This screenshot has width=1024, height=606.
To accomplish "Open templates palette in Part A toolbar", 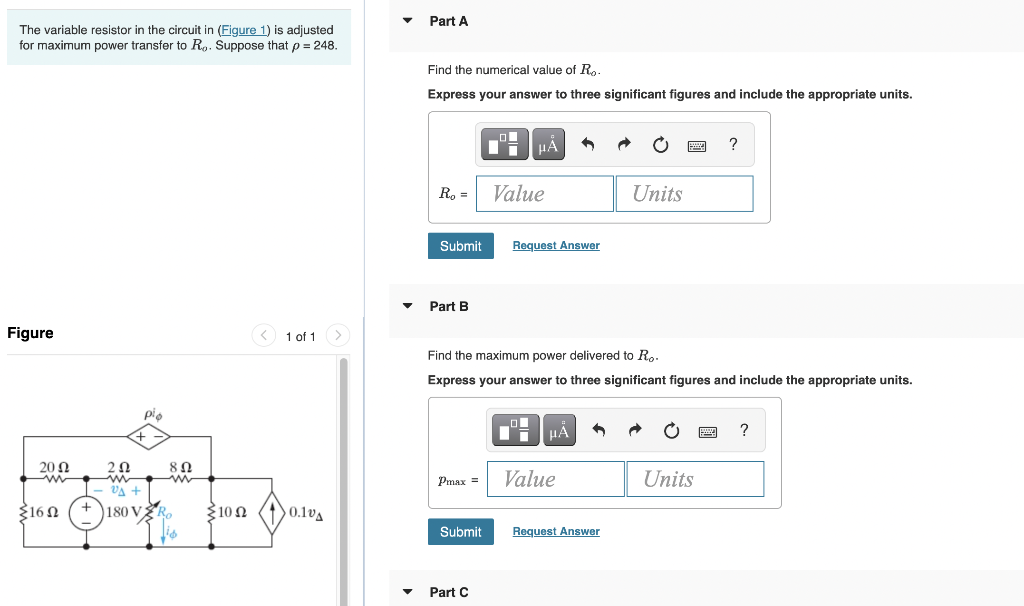I will pyautogui.click(x=504, y=144).
